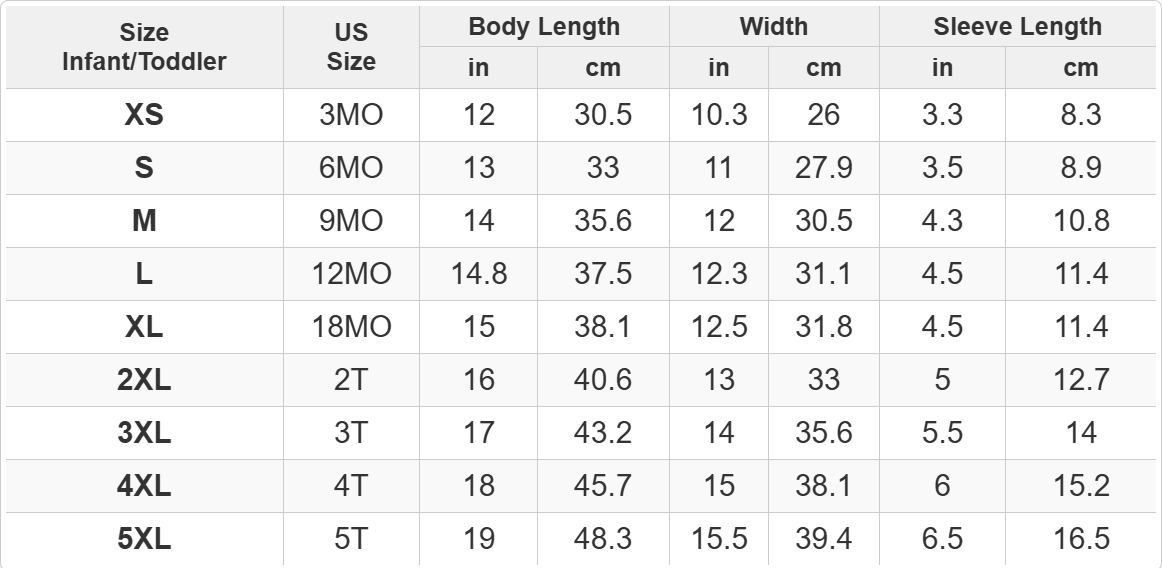The height and width of the screenshot is (568, 1162).
Task: Click the 4XL size row label
Action: [144, 486]
